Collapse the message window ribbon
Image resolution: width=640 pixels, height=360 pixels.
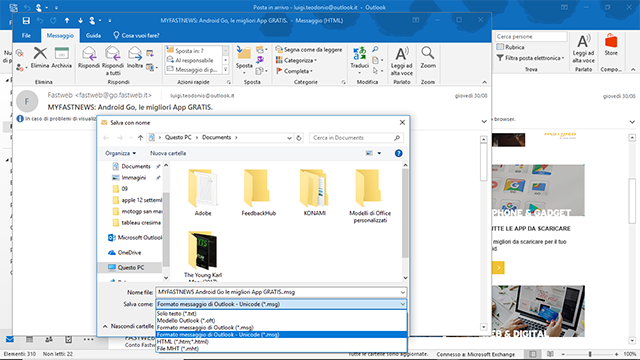(x=484, y=82)
